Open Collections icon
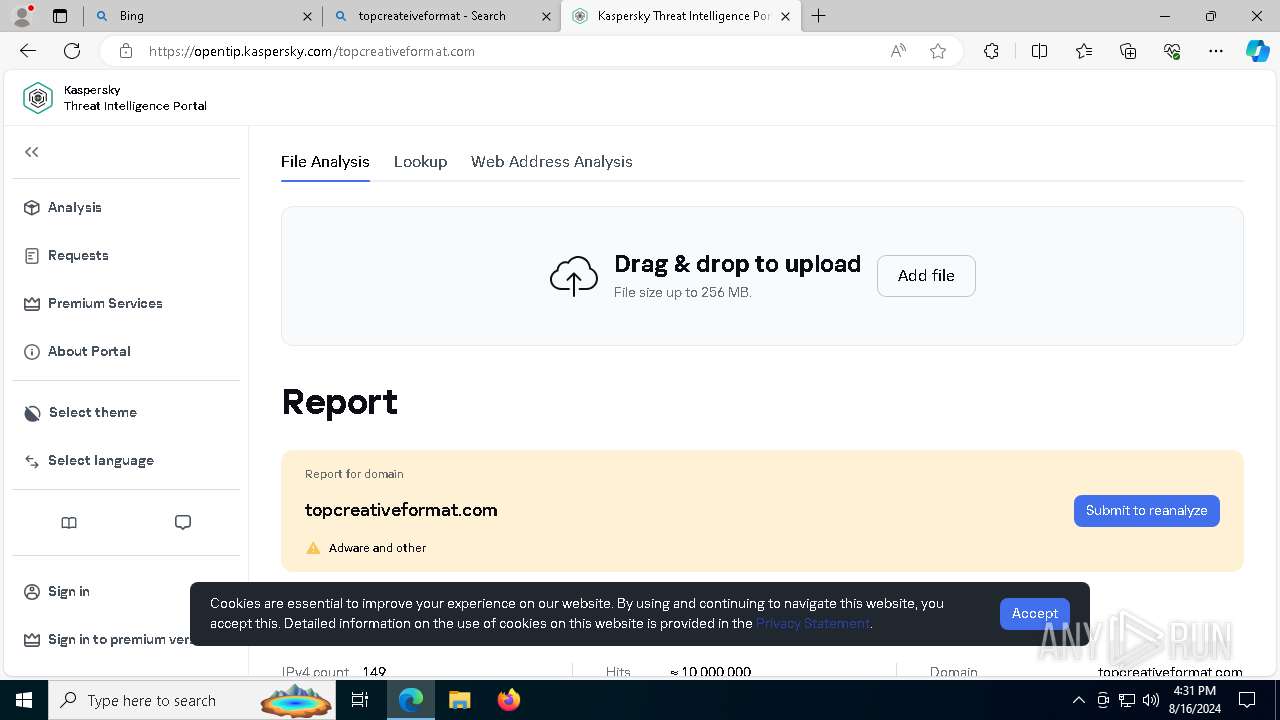This screenshot has height=720, width=1280. pos(1128,51)
